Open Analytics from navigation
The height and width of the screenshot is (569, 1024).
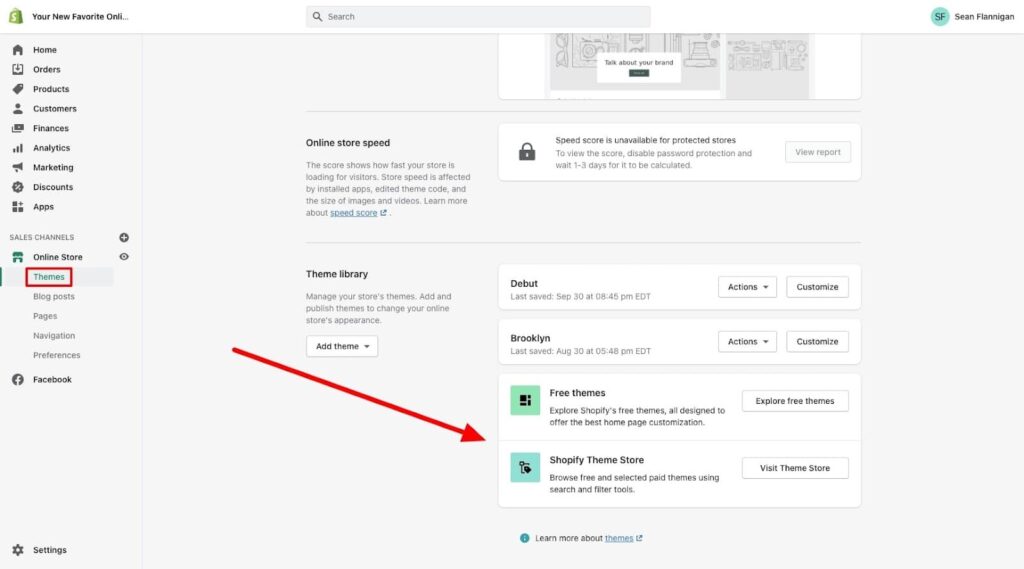tap(52, 148)
